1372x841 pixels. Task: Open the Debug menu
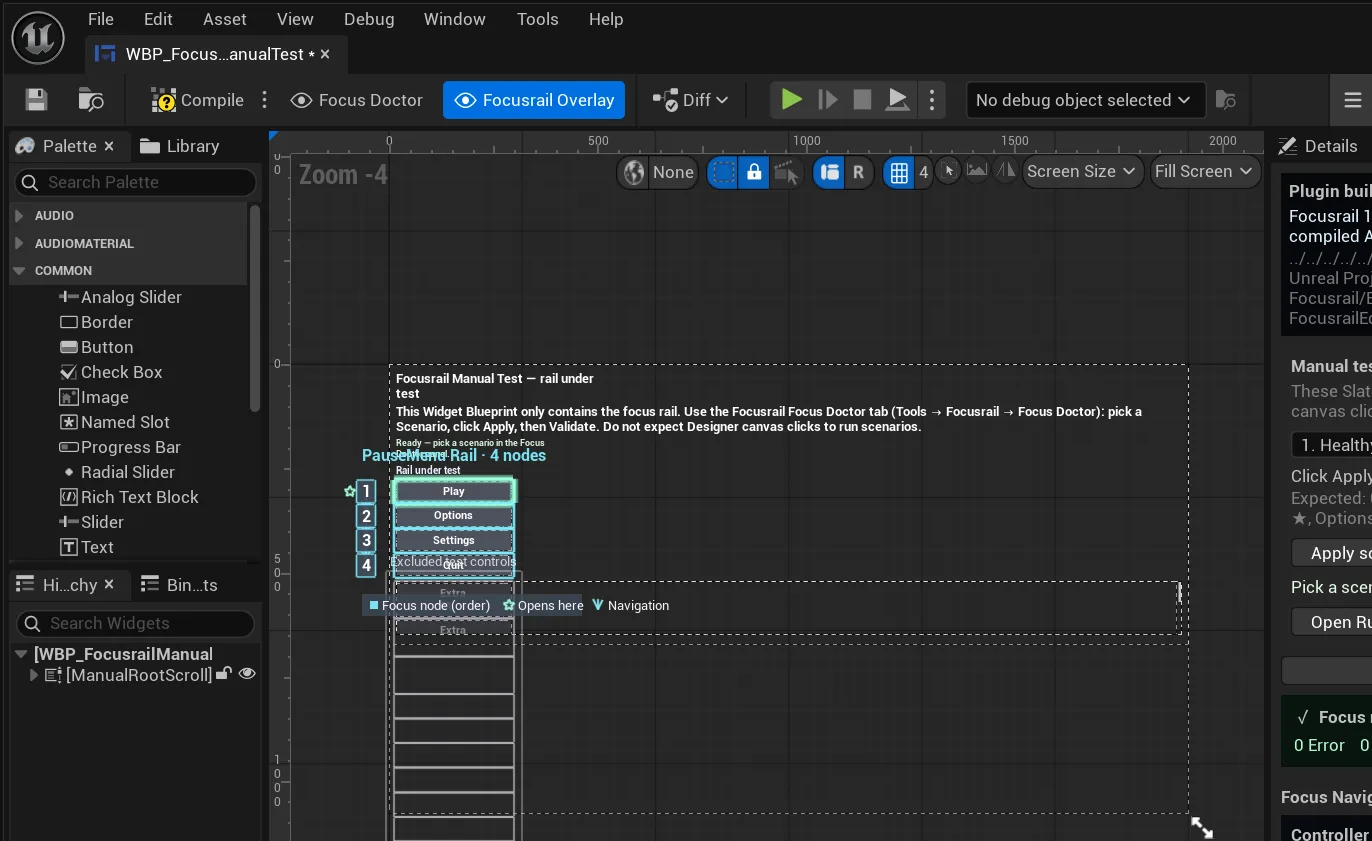(x=369, y=19)
